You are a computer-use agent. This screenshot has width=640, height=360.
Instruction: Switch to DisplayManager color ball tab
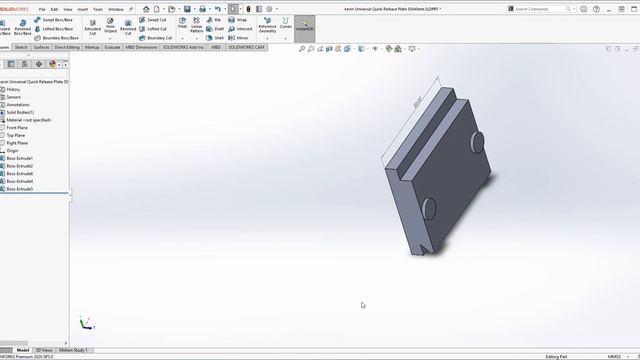(x=52, y=64)
